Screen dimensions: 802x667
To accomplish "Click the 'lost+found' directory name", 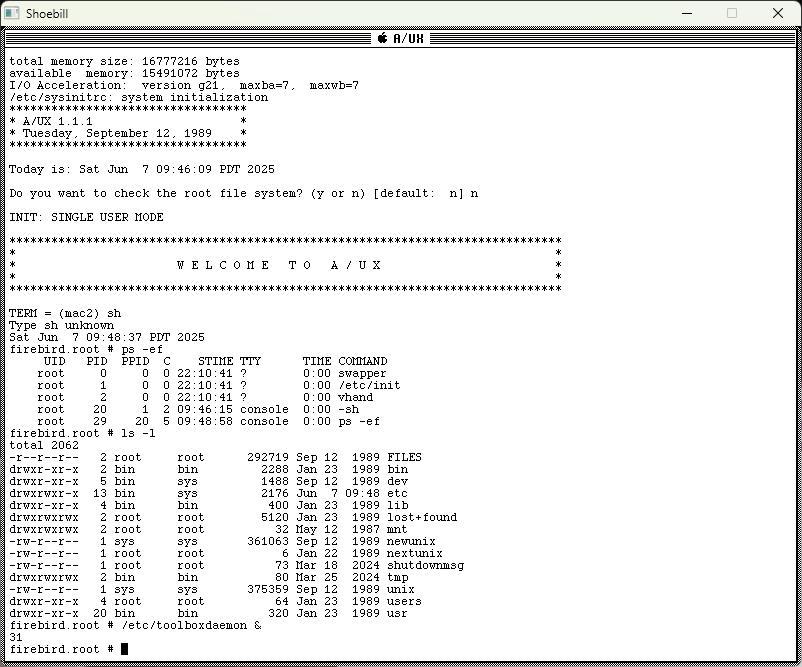I will coord(422,518).
